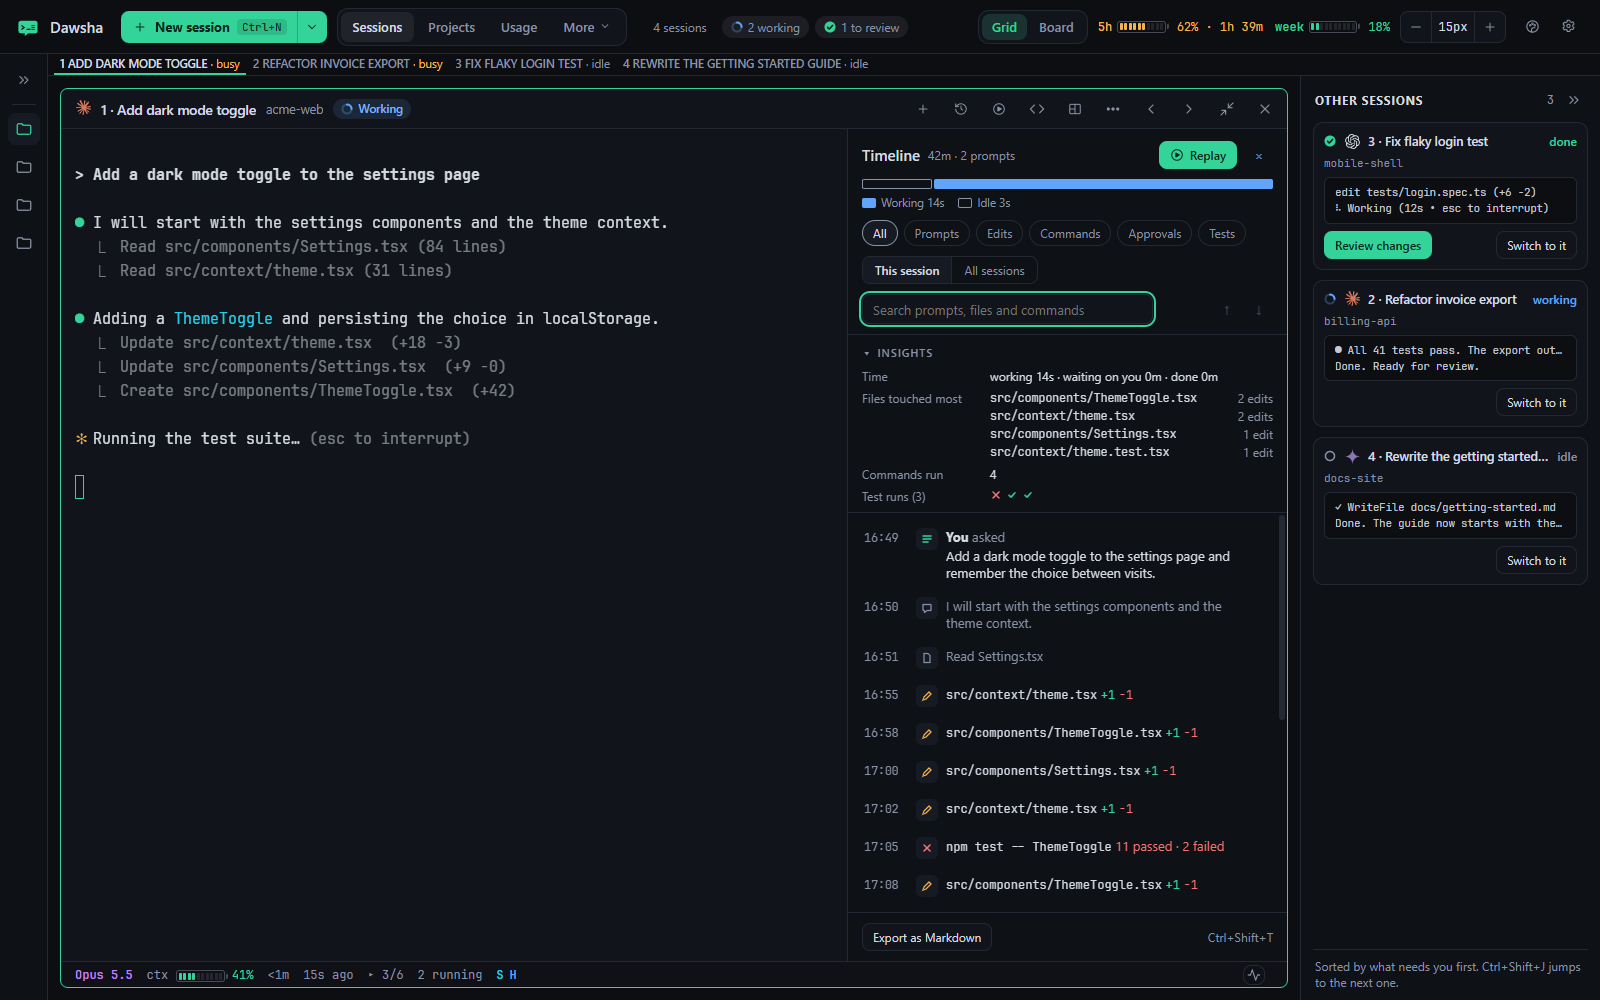Image resolution: width=1600 pixels, height=1000 pixels.
Task: Open the code view brackets icon
Action: click(1037, 109)
